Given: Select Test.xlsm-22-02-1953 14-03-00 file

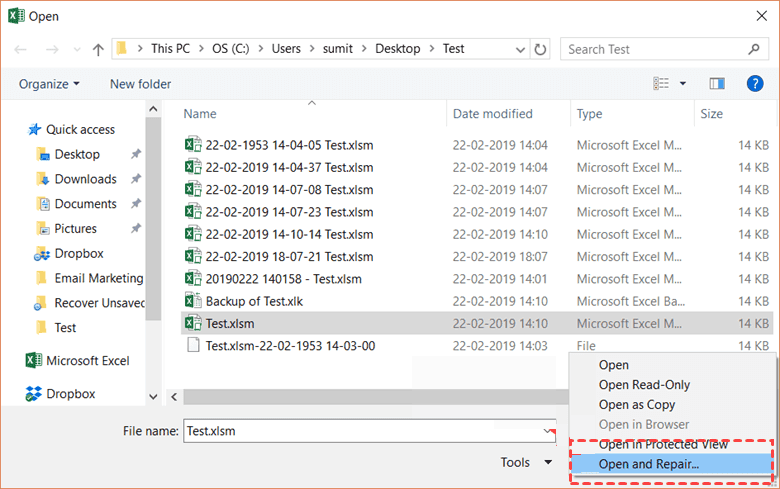Looking at the screenshot, I should coord(291,346).
